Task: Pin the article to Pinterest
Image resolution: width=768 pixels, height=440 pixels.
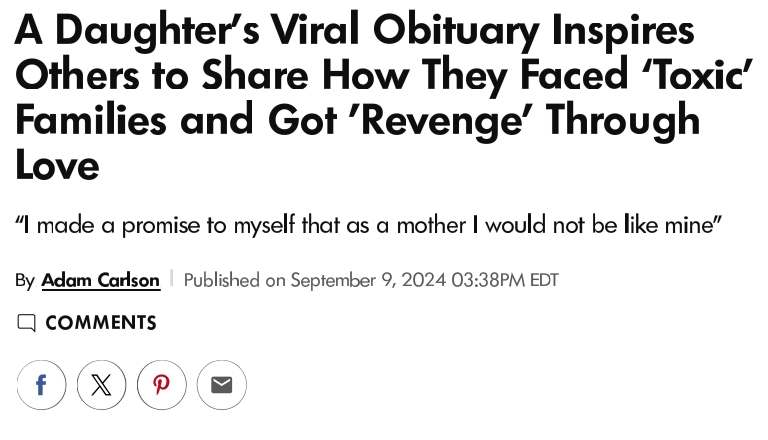Action: click(x=161, y=385)
